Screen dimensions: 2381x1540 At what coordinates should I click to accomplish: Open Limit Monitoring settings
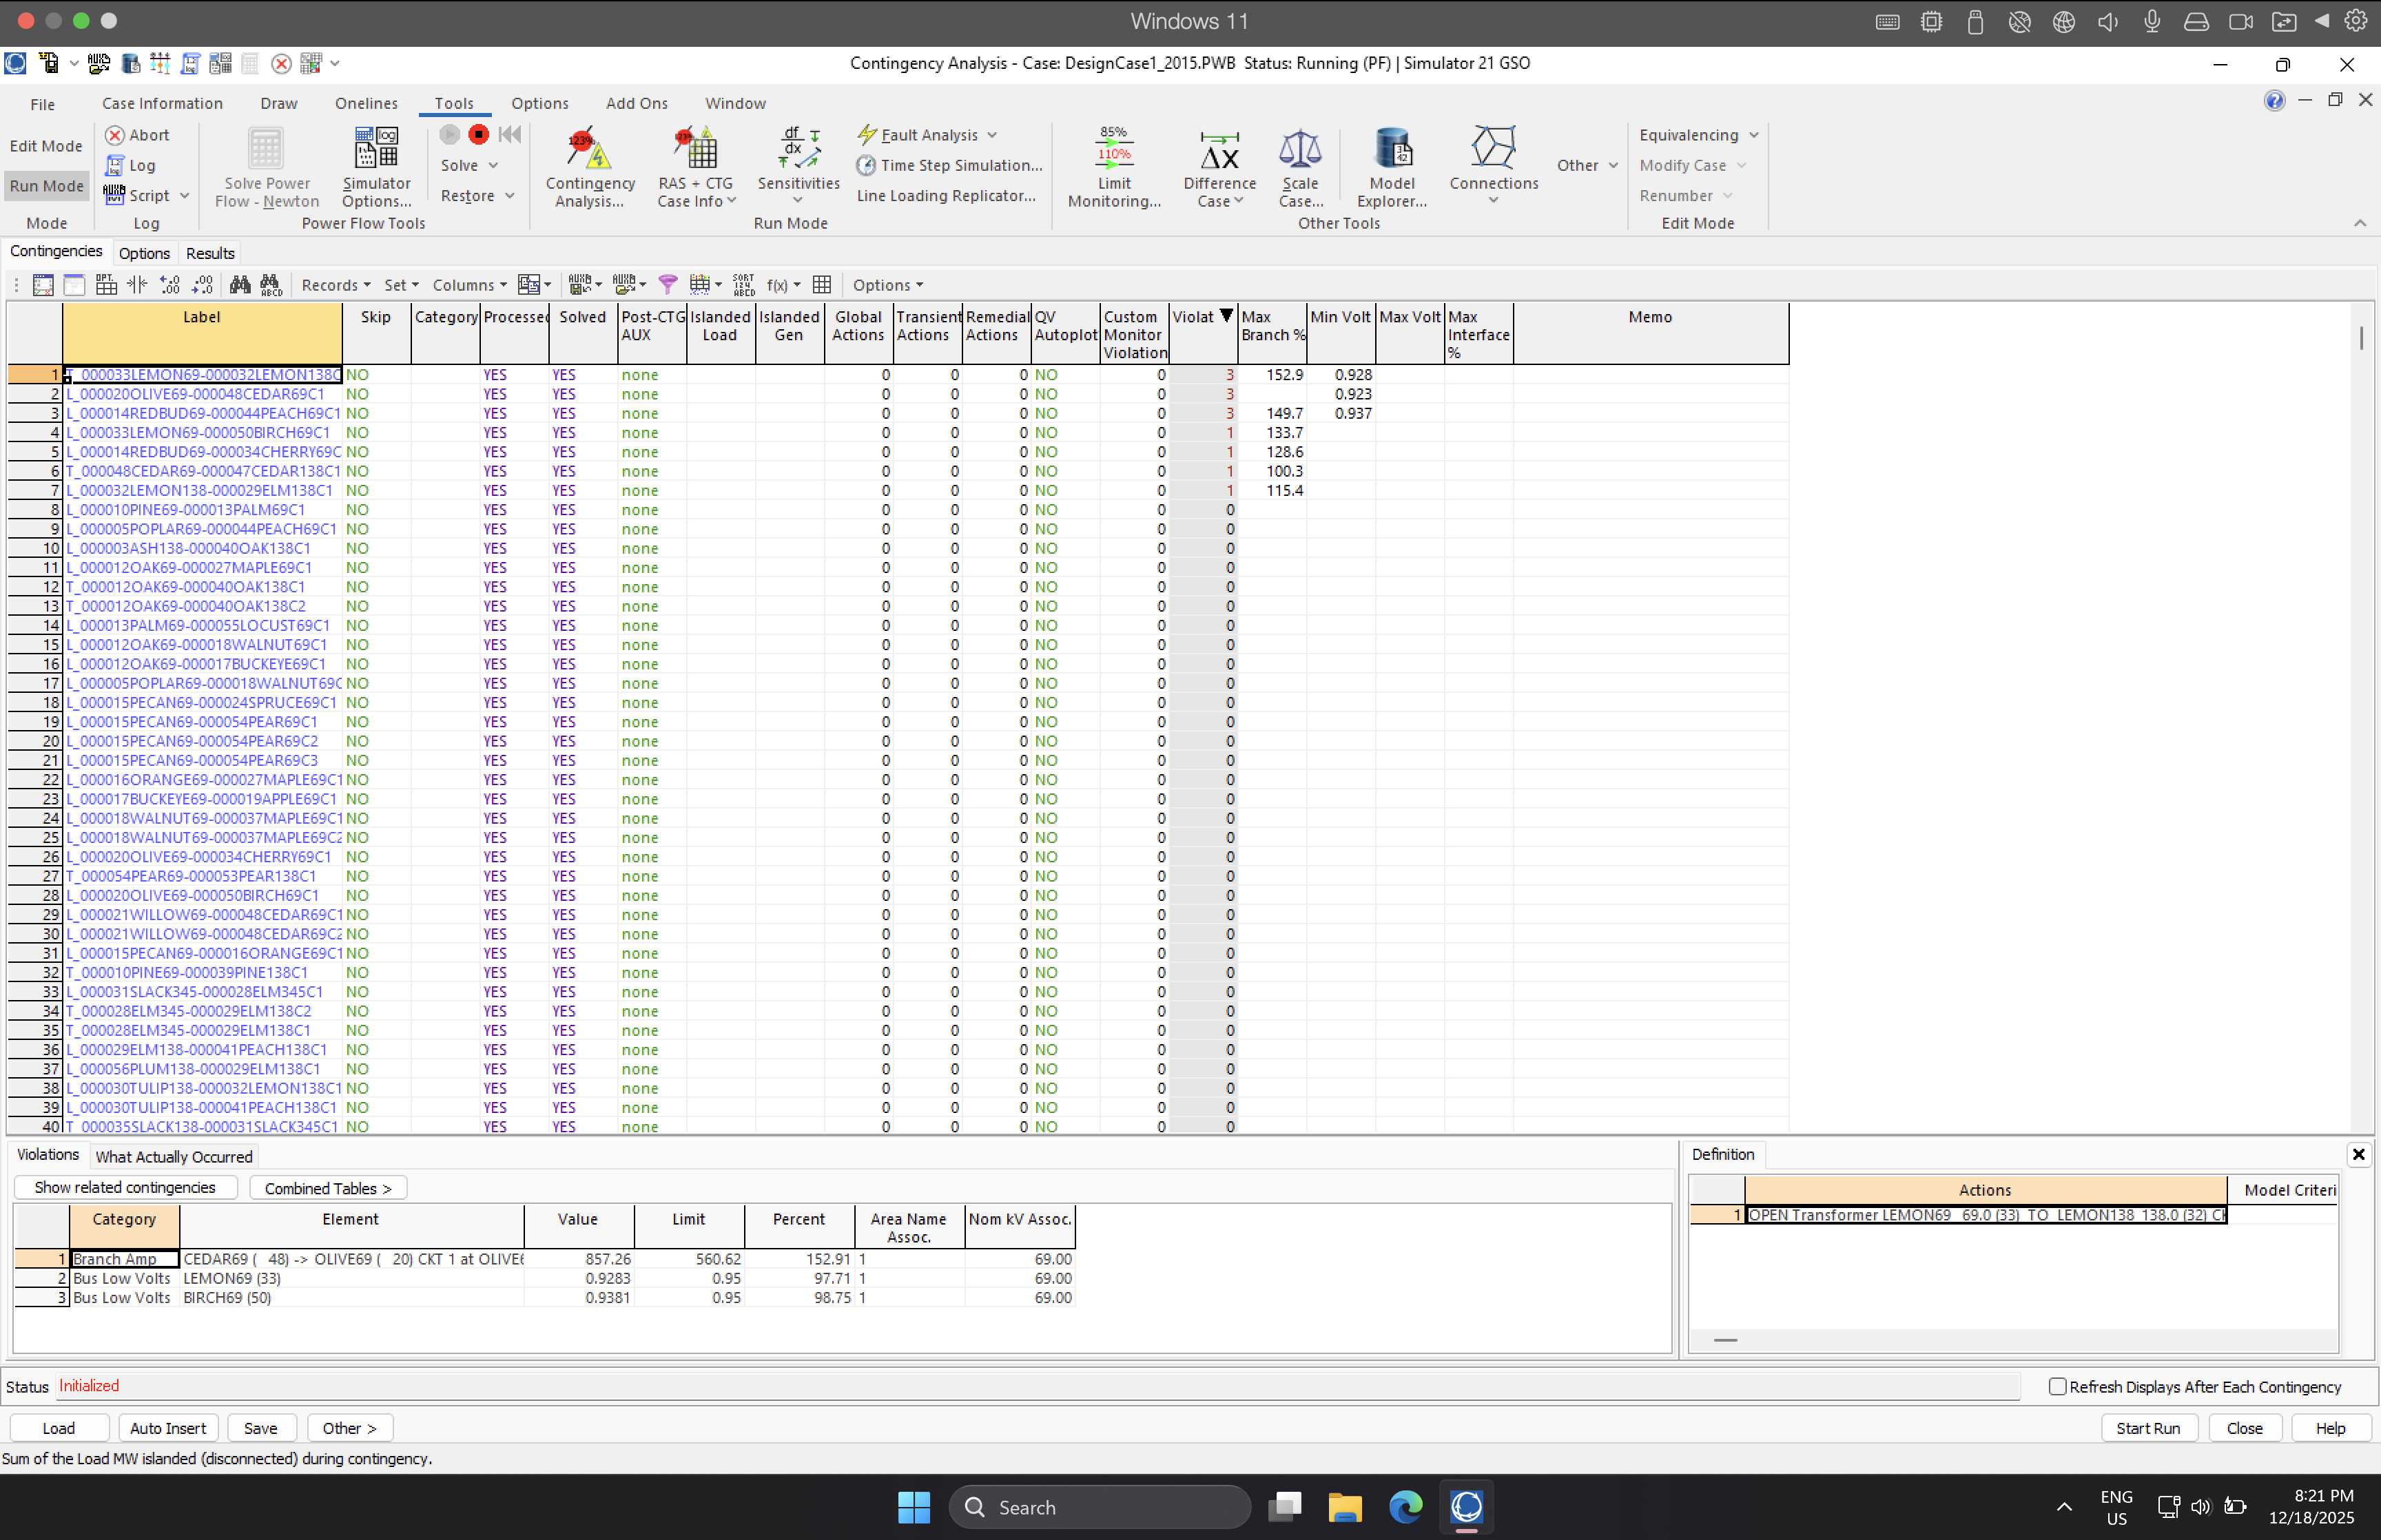tap(1114, 167)
